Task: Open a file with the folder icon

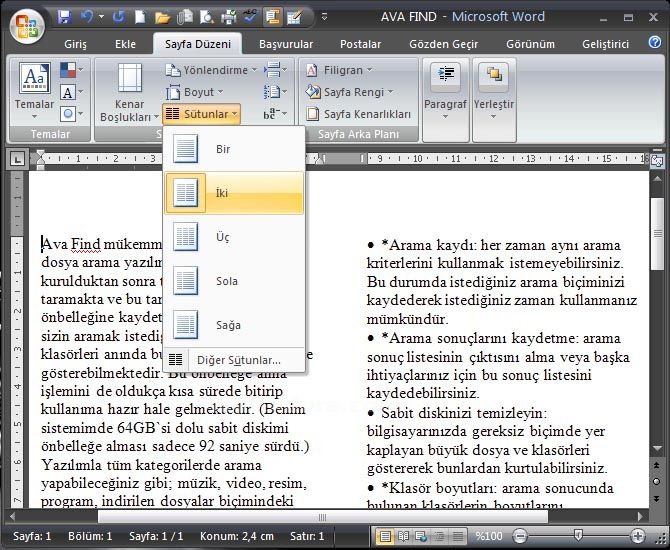Action: point(162,18)
